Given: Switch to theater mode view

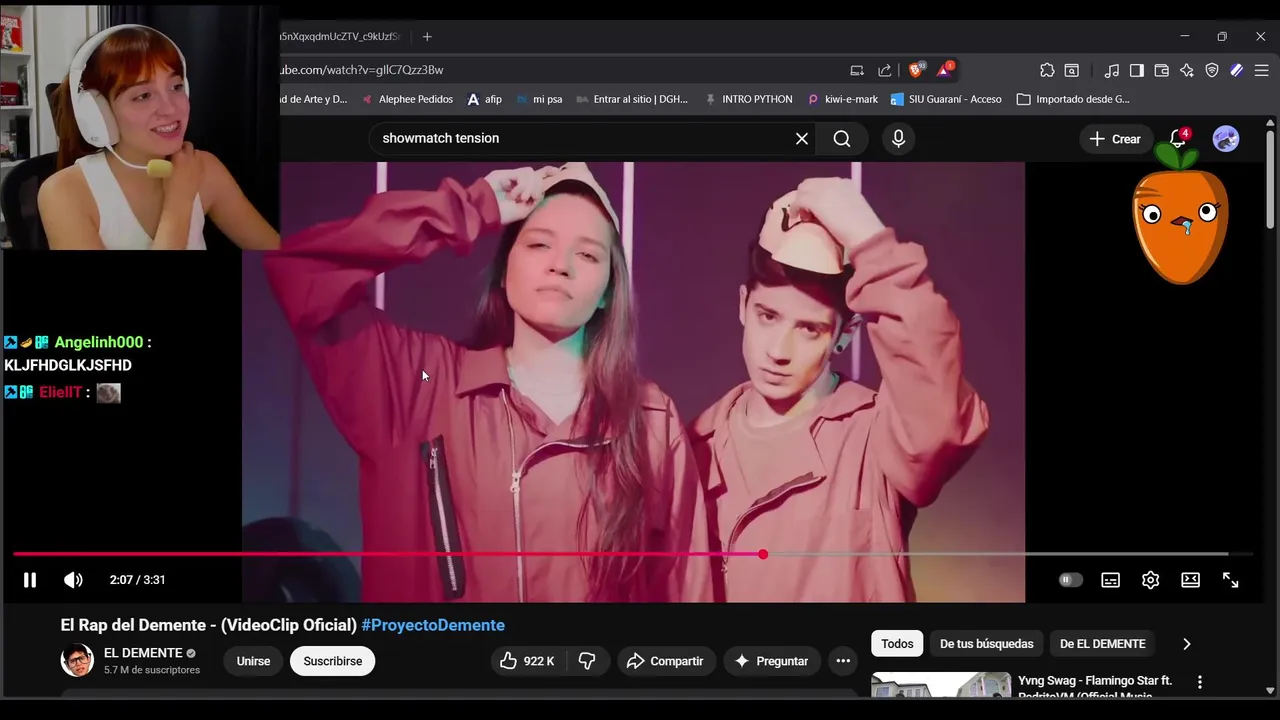Looking at the screenshot, I should pos(1190,580).
